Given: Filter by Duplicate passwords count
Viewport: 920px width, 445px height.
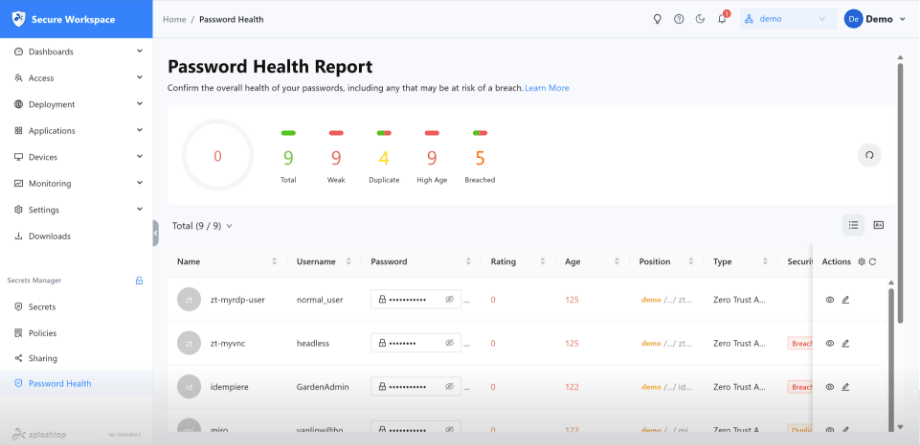Looking at the screenshot, I should 384,157.
